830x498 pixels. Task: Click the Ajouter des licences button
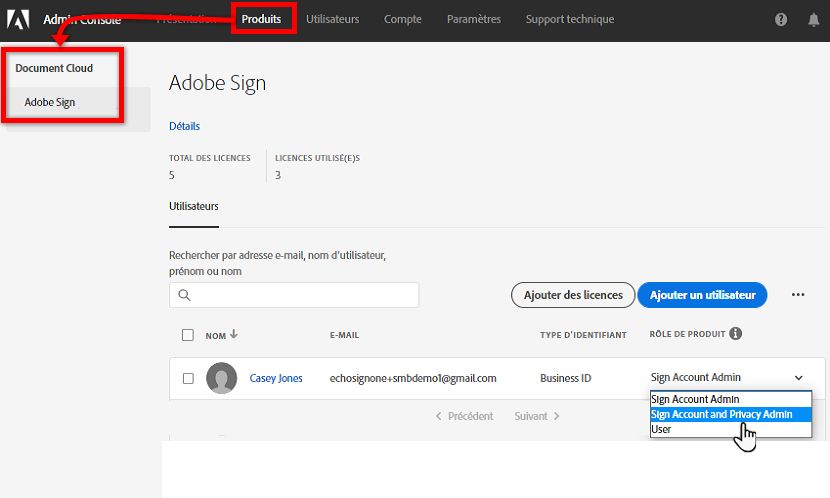573,295
